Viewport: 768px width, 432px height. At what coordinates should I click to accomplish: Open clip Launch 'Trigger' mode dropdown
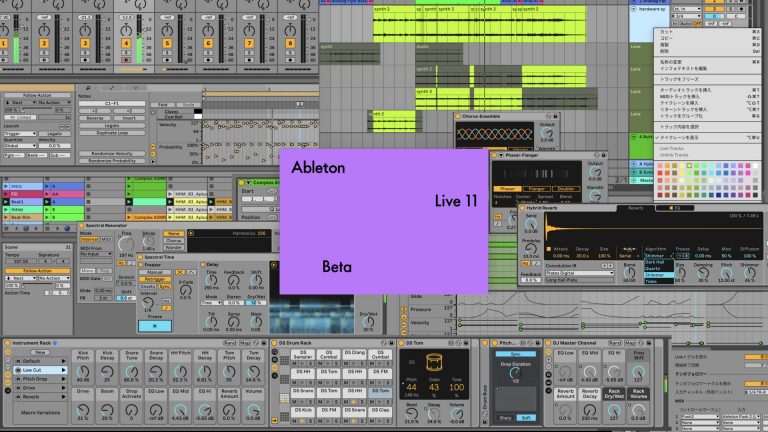click(20, 134)
